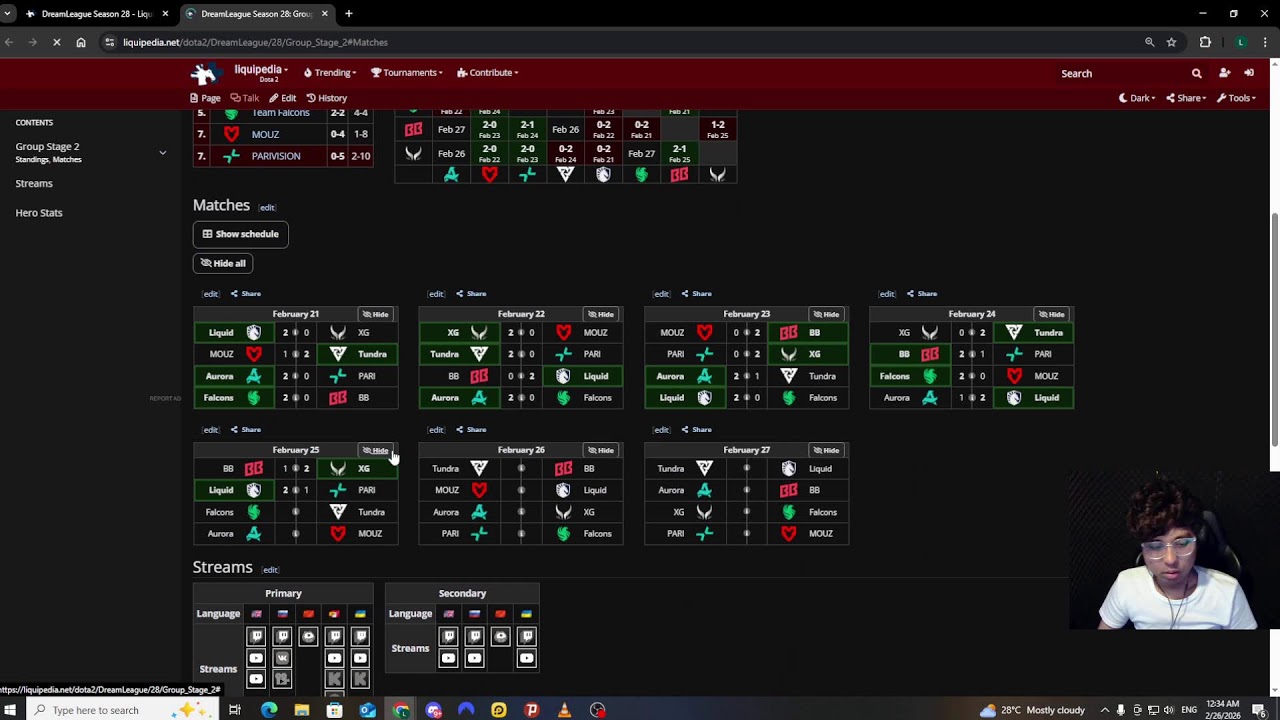The width and height of the screenshot is (1280, 720).
Task: Open the page Share dropdown in header
Action: (1188, 98)
